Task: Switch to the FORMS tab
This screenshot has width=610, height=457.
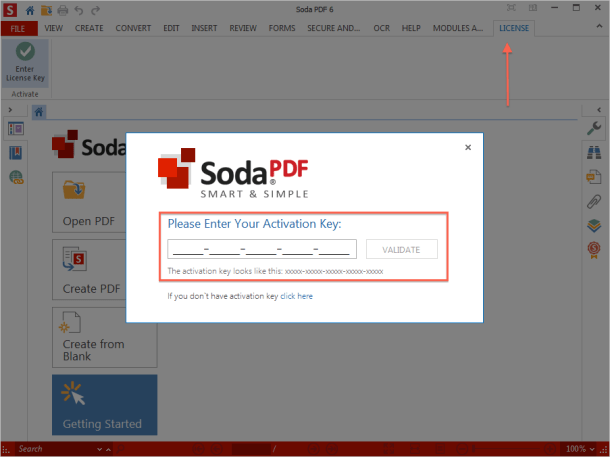Action: pyautogui.click(x=282, y=28)
